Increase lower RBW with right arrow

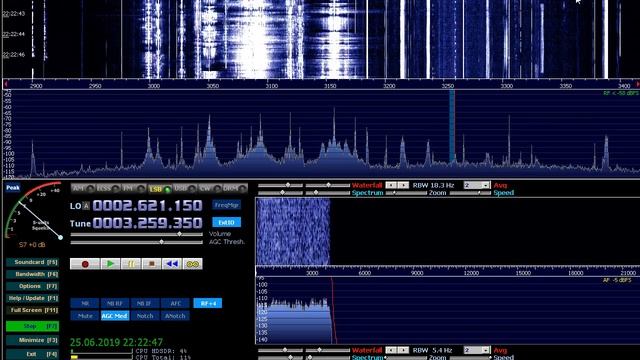click(x=403, y=350)
